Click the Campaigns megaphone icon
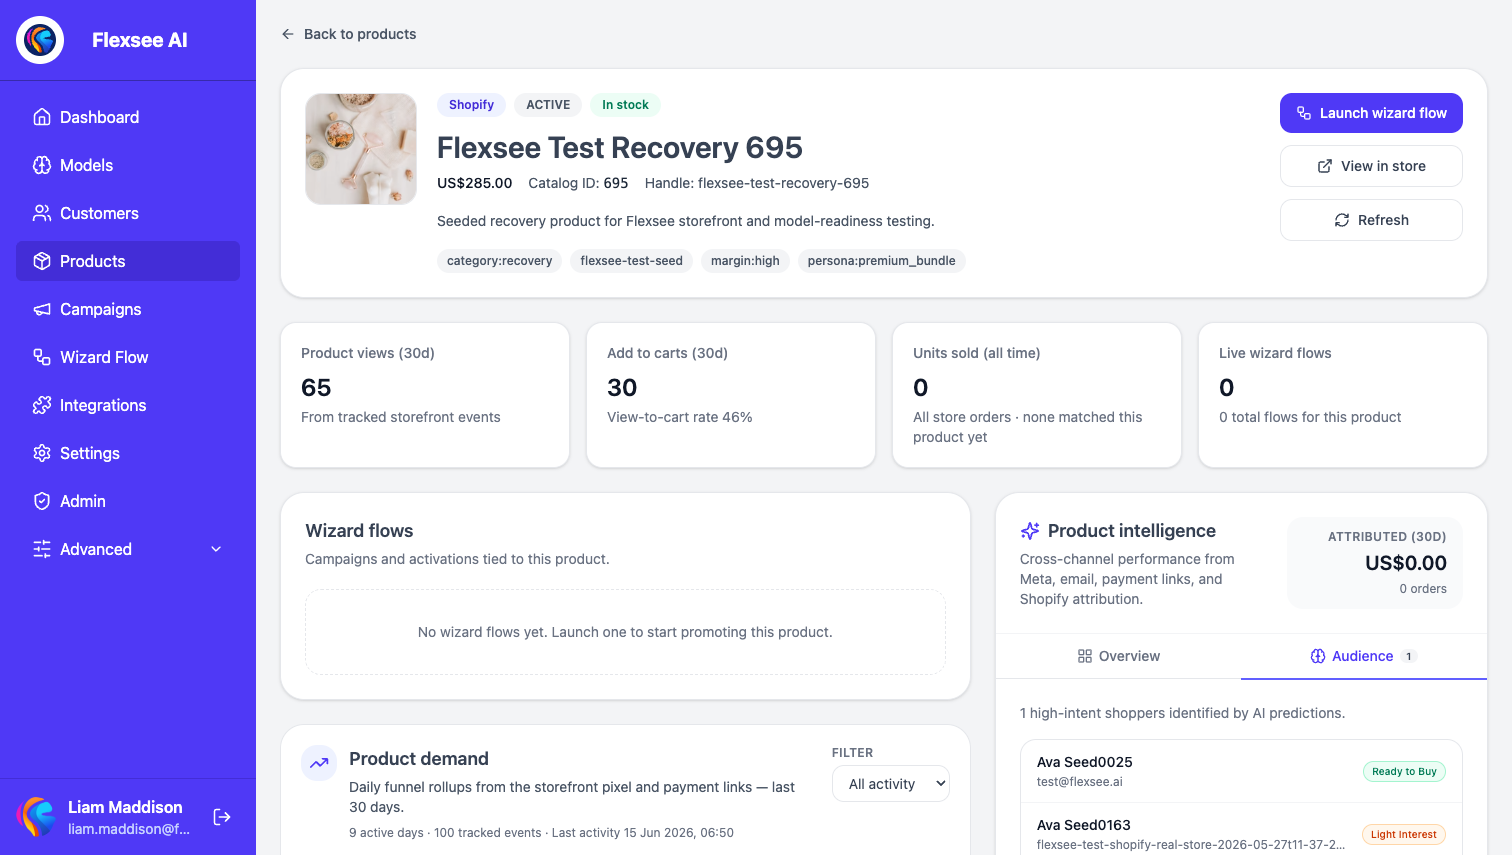 [x=42, y=309]
